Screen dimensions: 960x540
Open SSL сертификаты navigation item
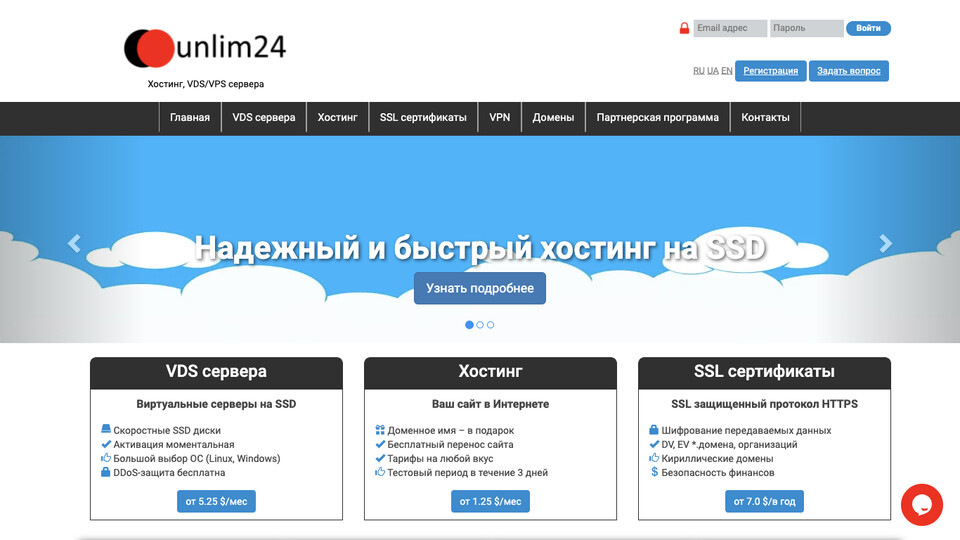click(423, 118)
